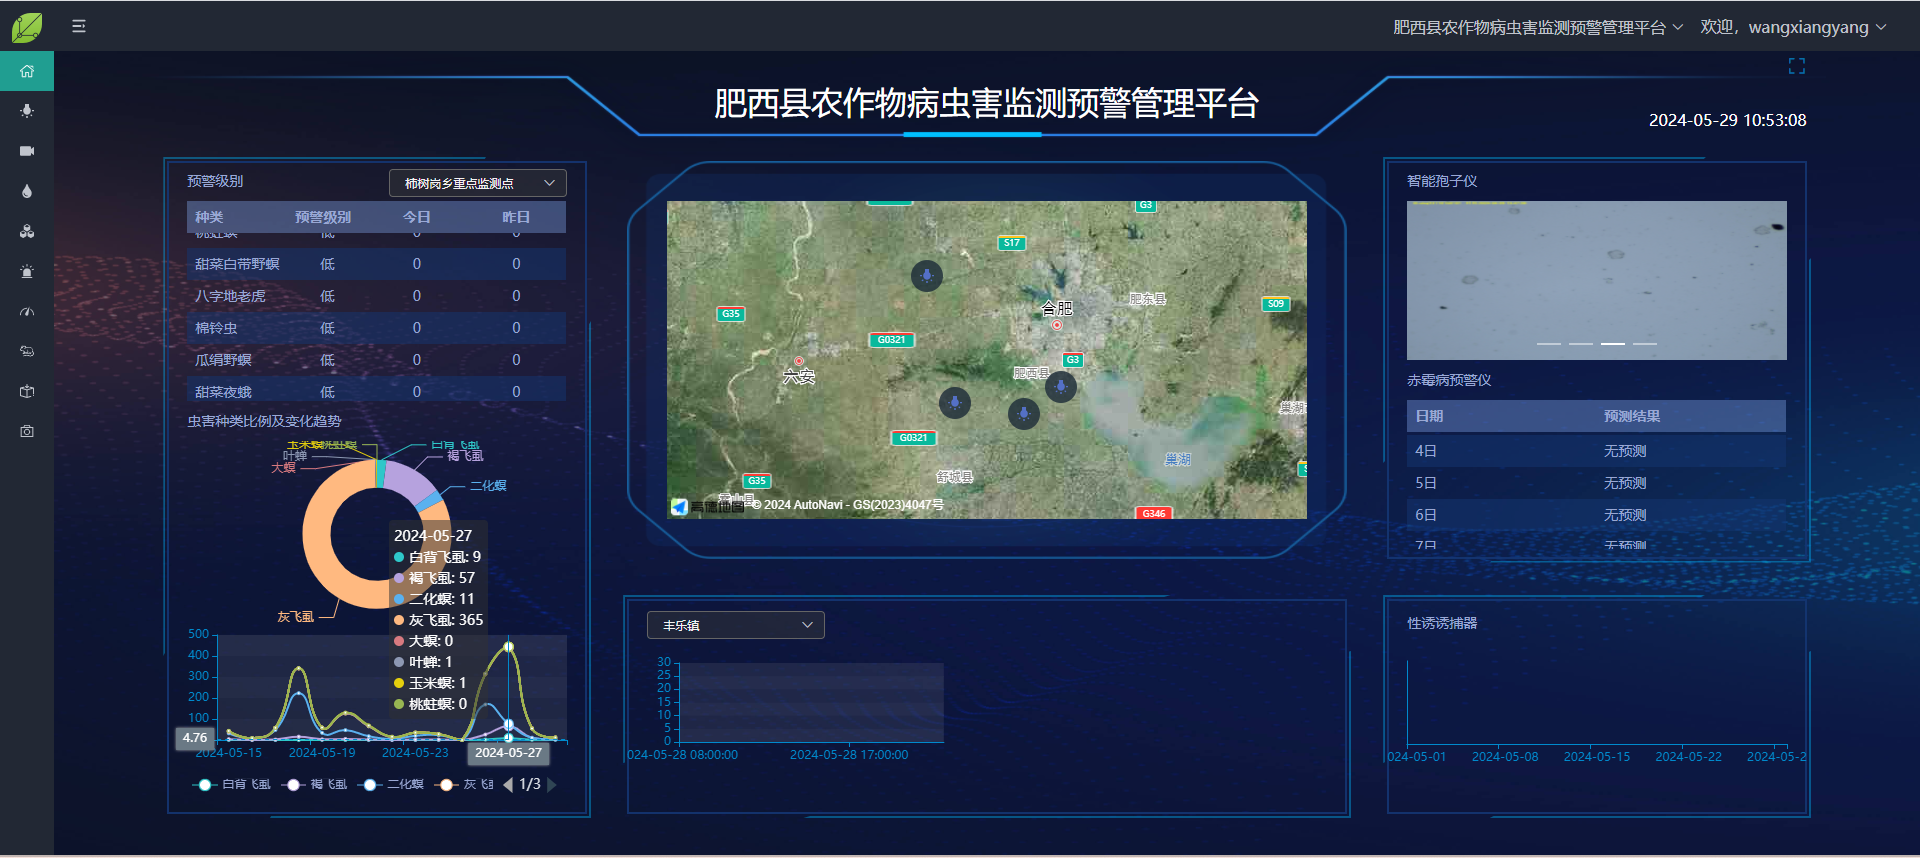Click the 昨日 column header

pos(516,217)
